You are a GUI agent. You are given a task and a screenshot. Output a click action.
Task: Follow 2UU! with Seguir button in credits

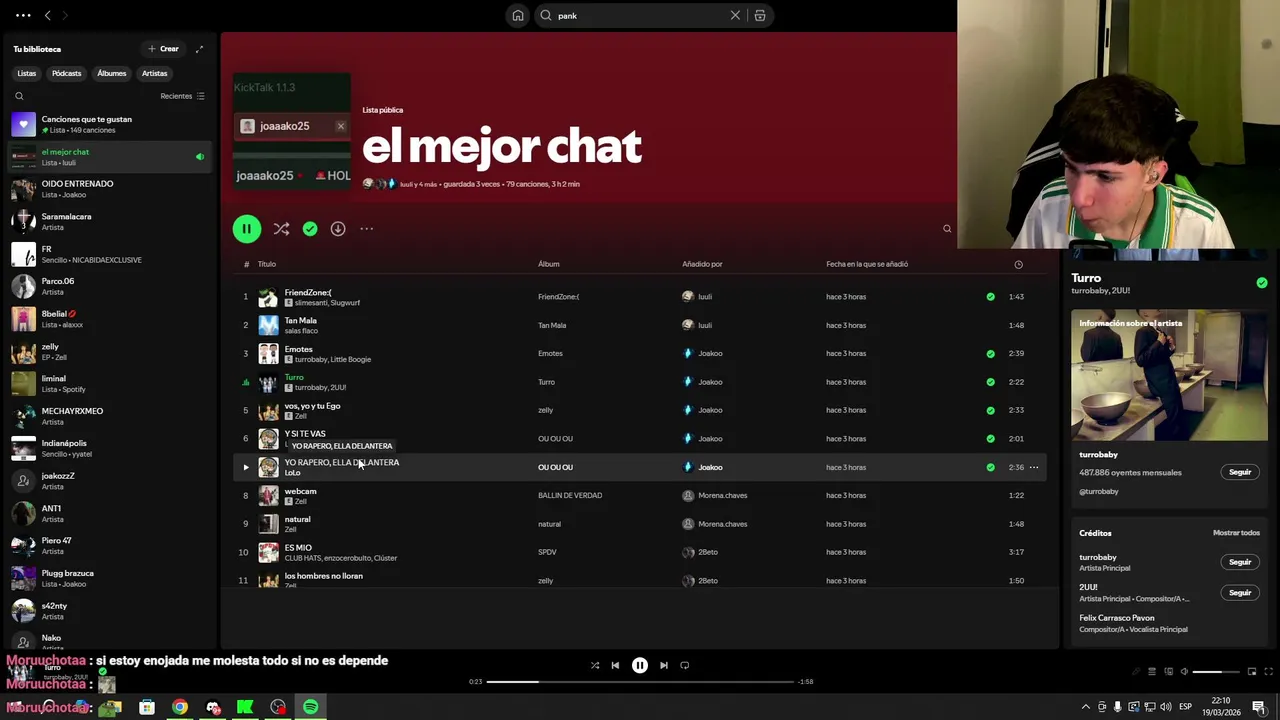pyautogui.click(x=1240, y=593)
